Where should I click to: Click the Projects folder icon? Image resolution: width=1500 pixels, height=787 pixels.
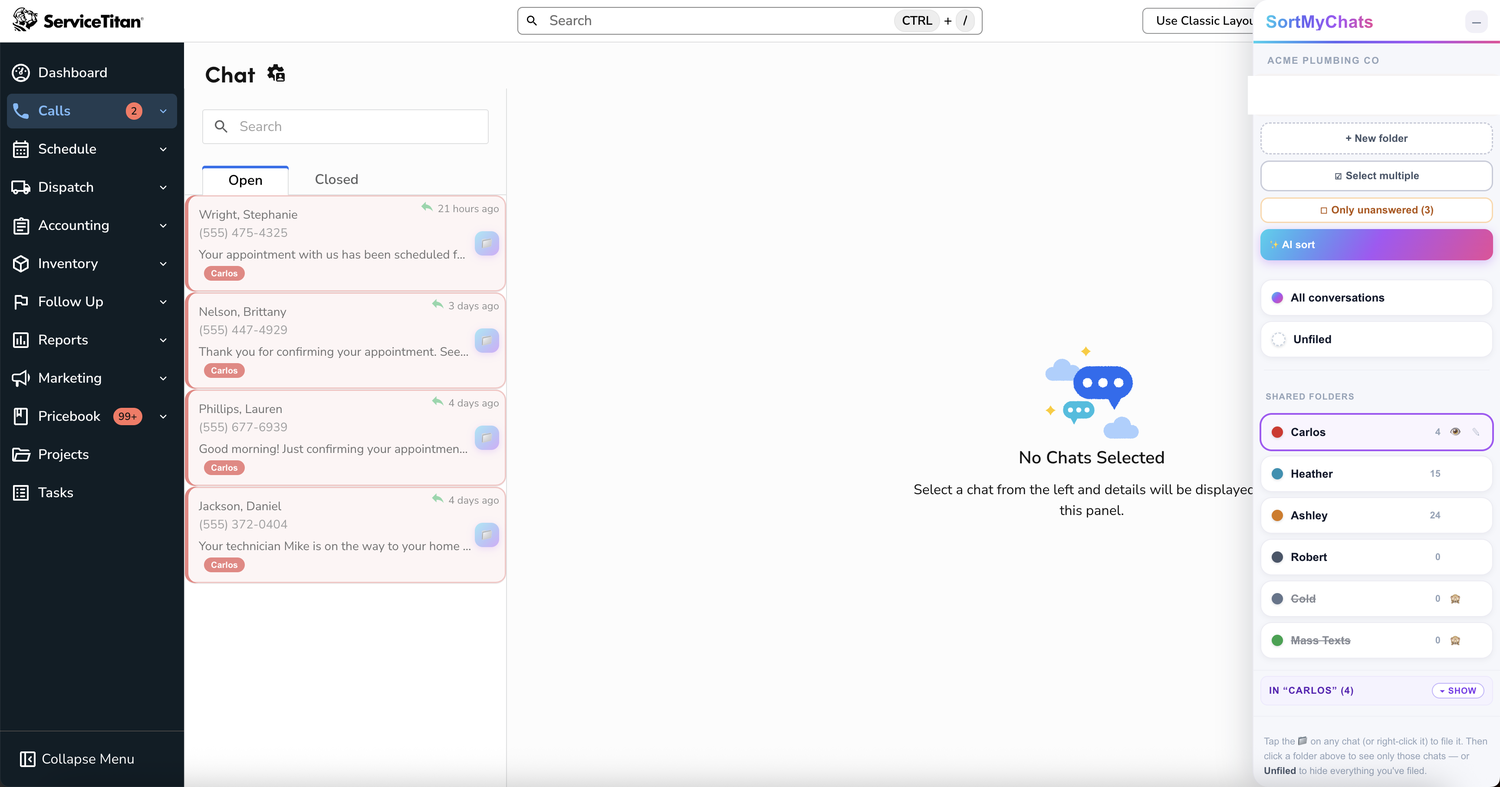point(21,454)
